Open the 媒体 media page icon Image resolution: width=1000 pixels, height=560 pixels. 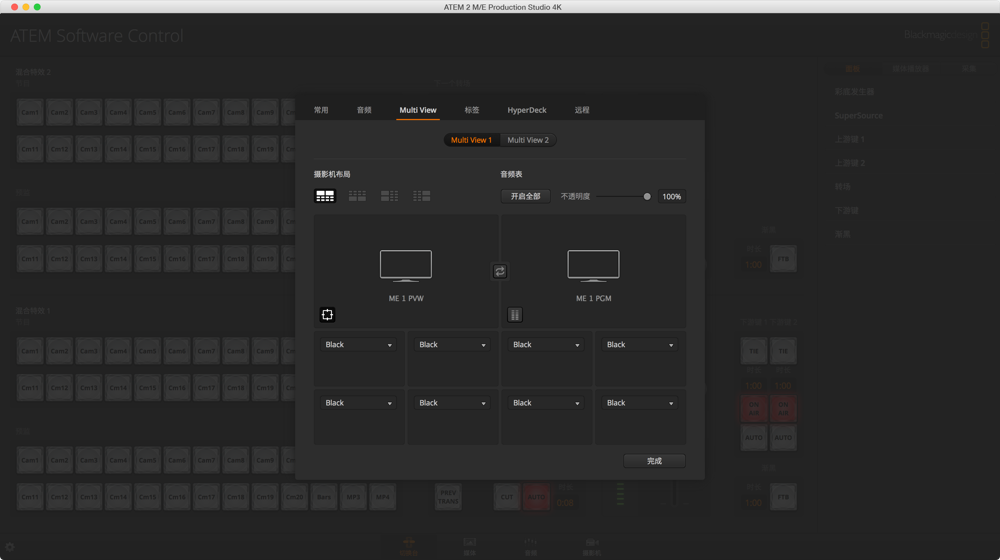click(470, 547)
